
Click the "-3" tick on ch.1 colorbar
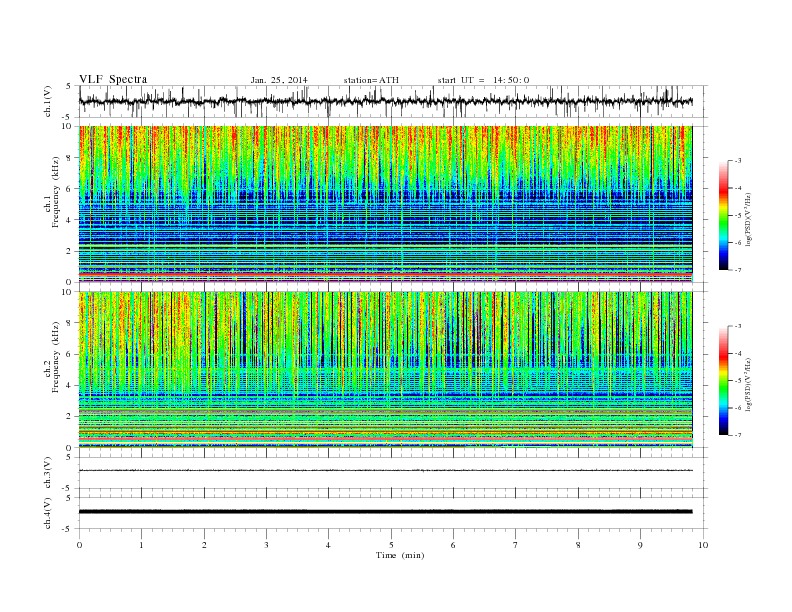point(737,161)
